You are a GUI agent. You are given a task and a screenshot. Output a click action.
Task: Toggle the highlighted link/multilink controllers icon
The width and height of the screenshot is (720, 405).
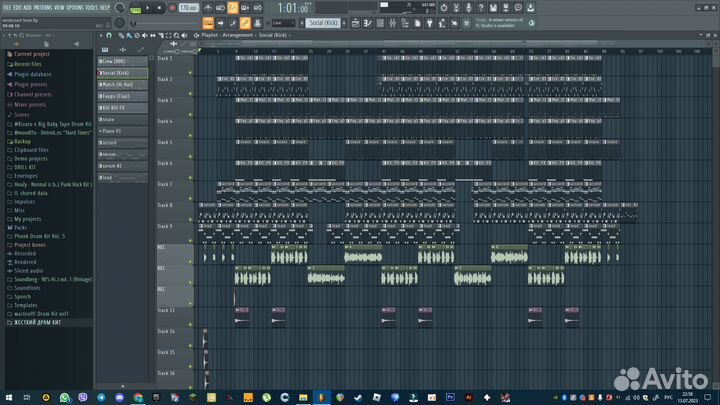click(245, 23)
